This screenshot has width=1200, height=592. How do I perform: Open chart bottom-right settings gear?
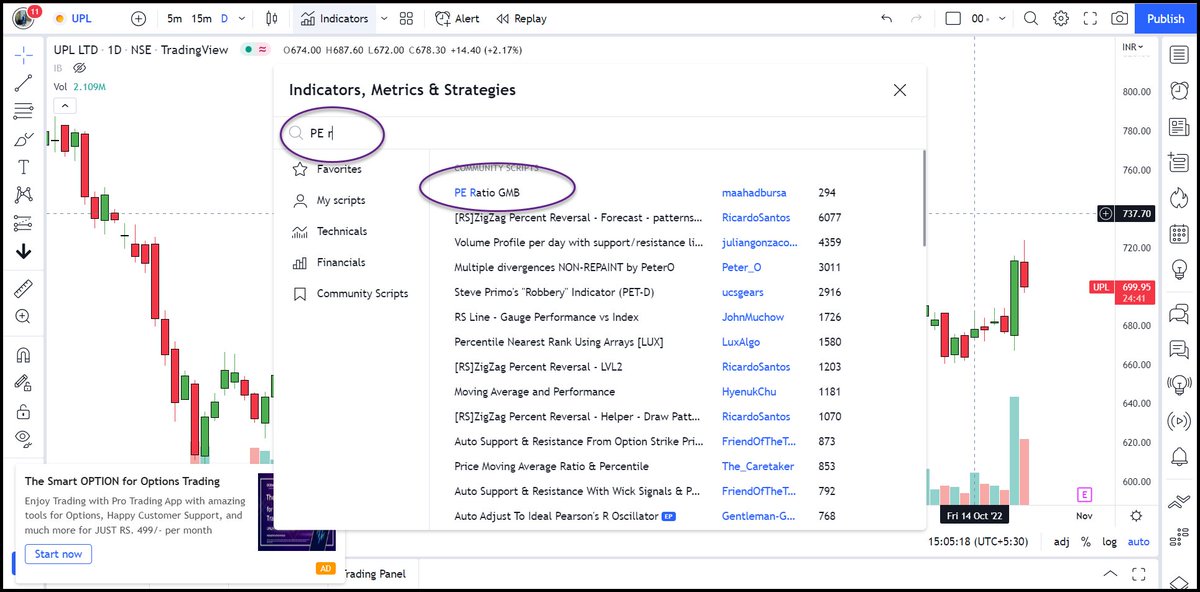[x=1136, y=516]
